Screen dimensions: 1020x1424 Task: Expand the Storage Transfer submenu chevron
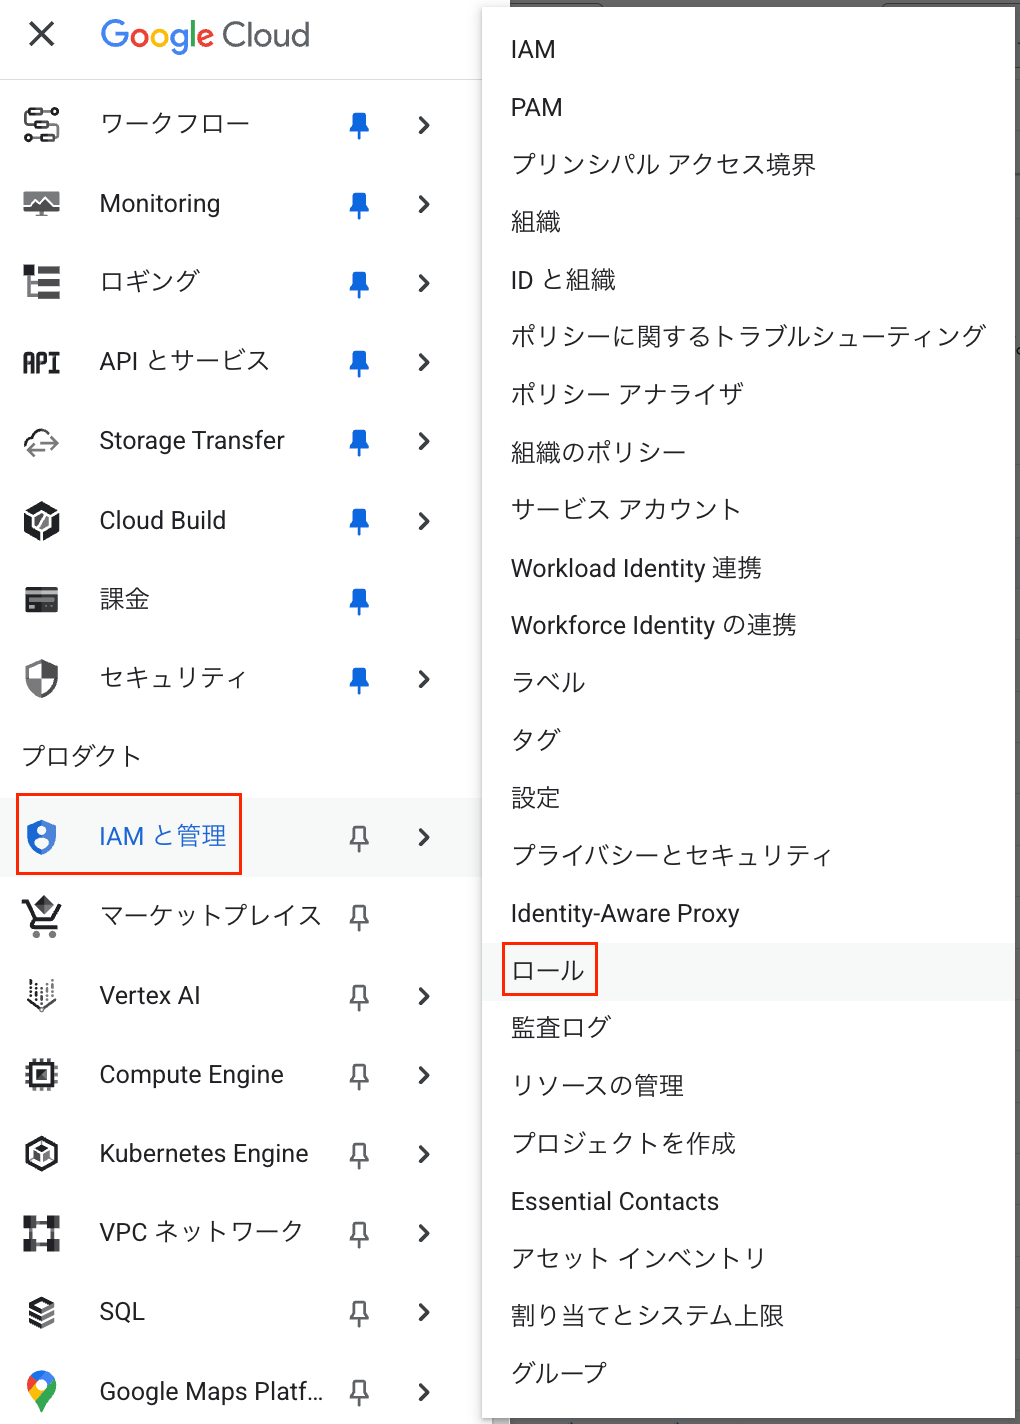coord(424,441)
